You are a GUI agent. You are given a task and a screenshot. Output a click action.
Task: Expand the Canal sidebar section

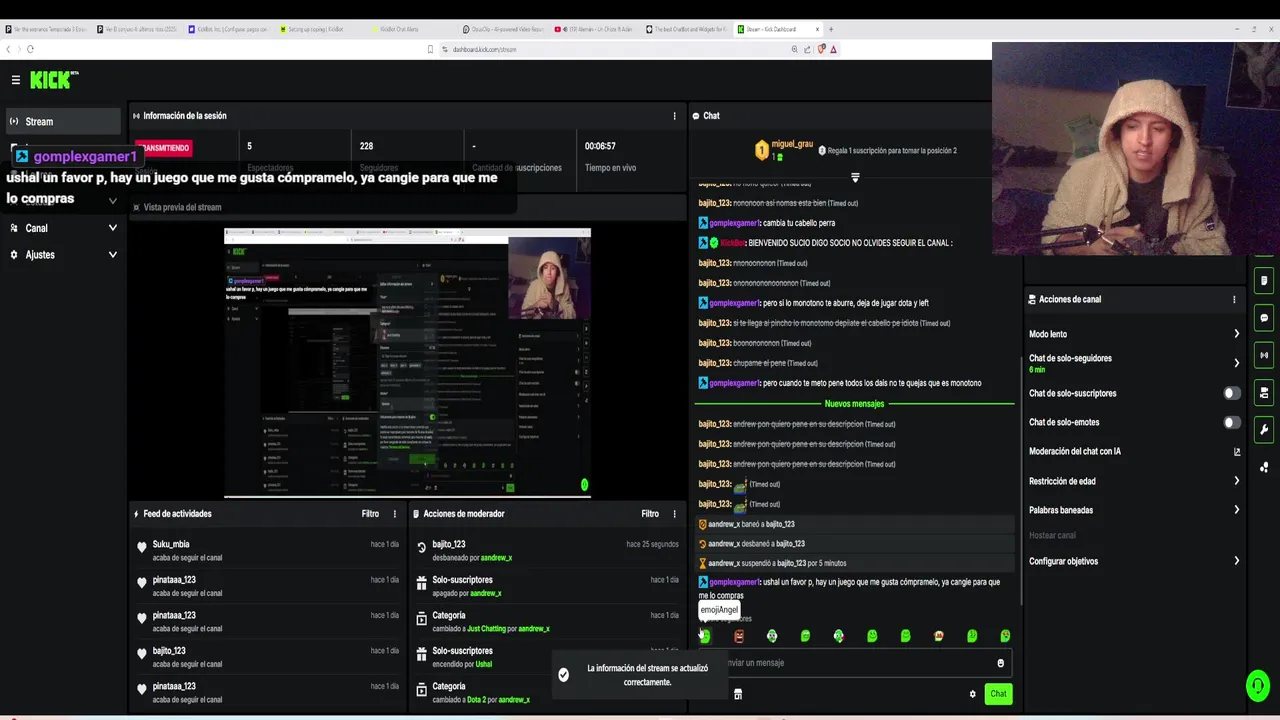[x=63, y=228]
